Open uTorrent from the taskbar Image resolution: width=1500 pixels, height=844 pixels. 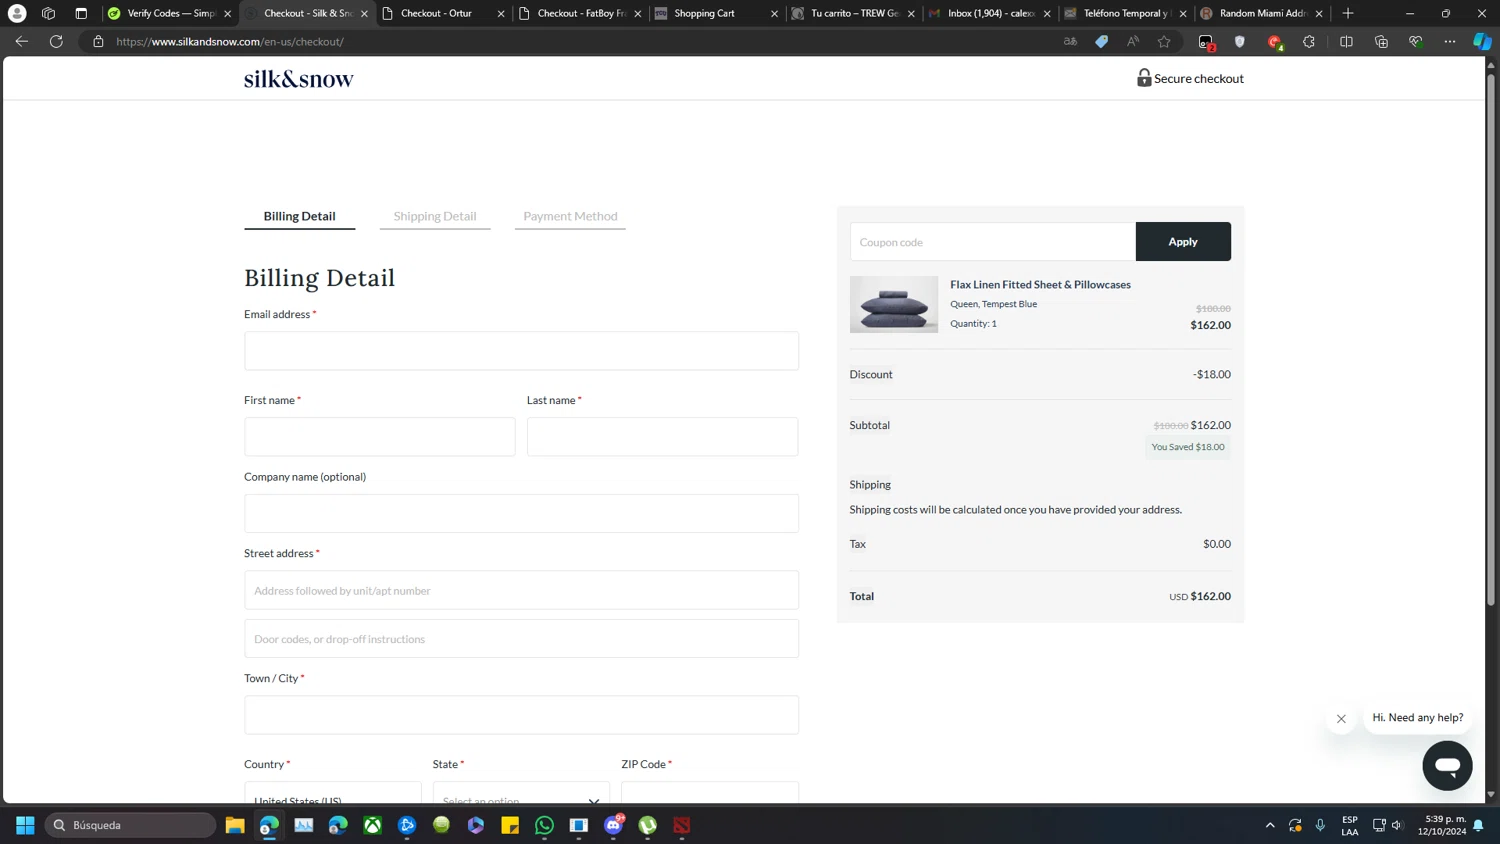648,825
